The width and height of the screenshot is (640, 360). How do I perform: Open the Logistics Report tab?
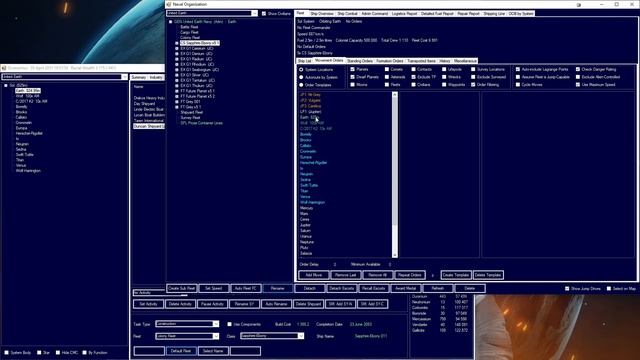(x=404, y=13)
